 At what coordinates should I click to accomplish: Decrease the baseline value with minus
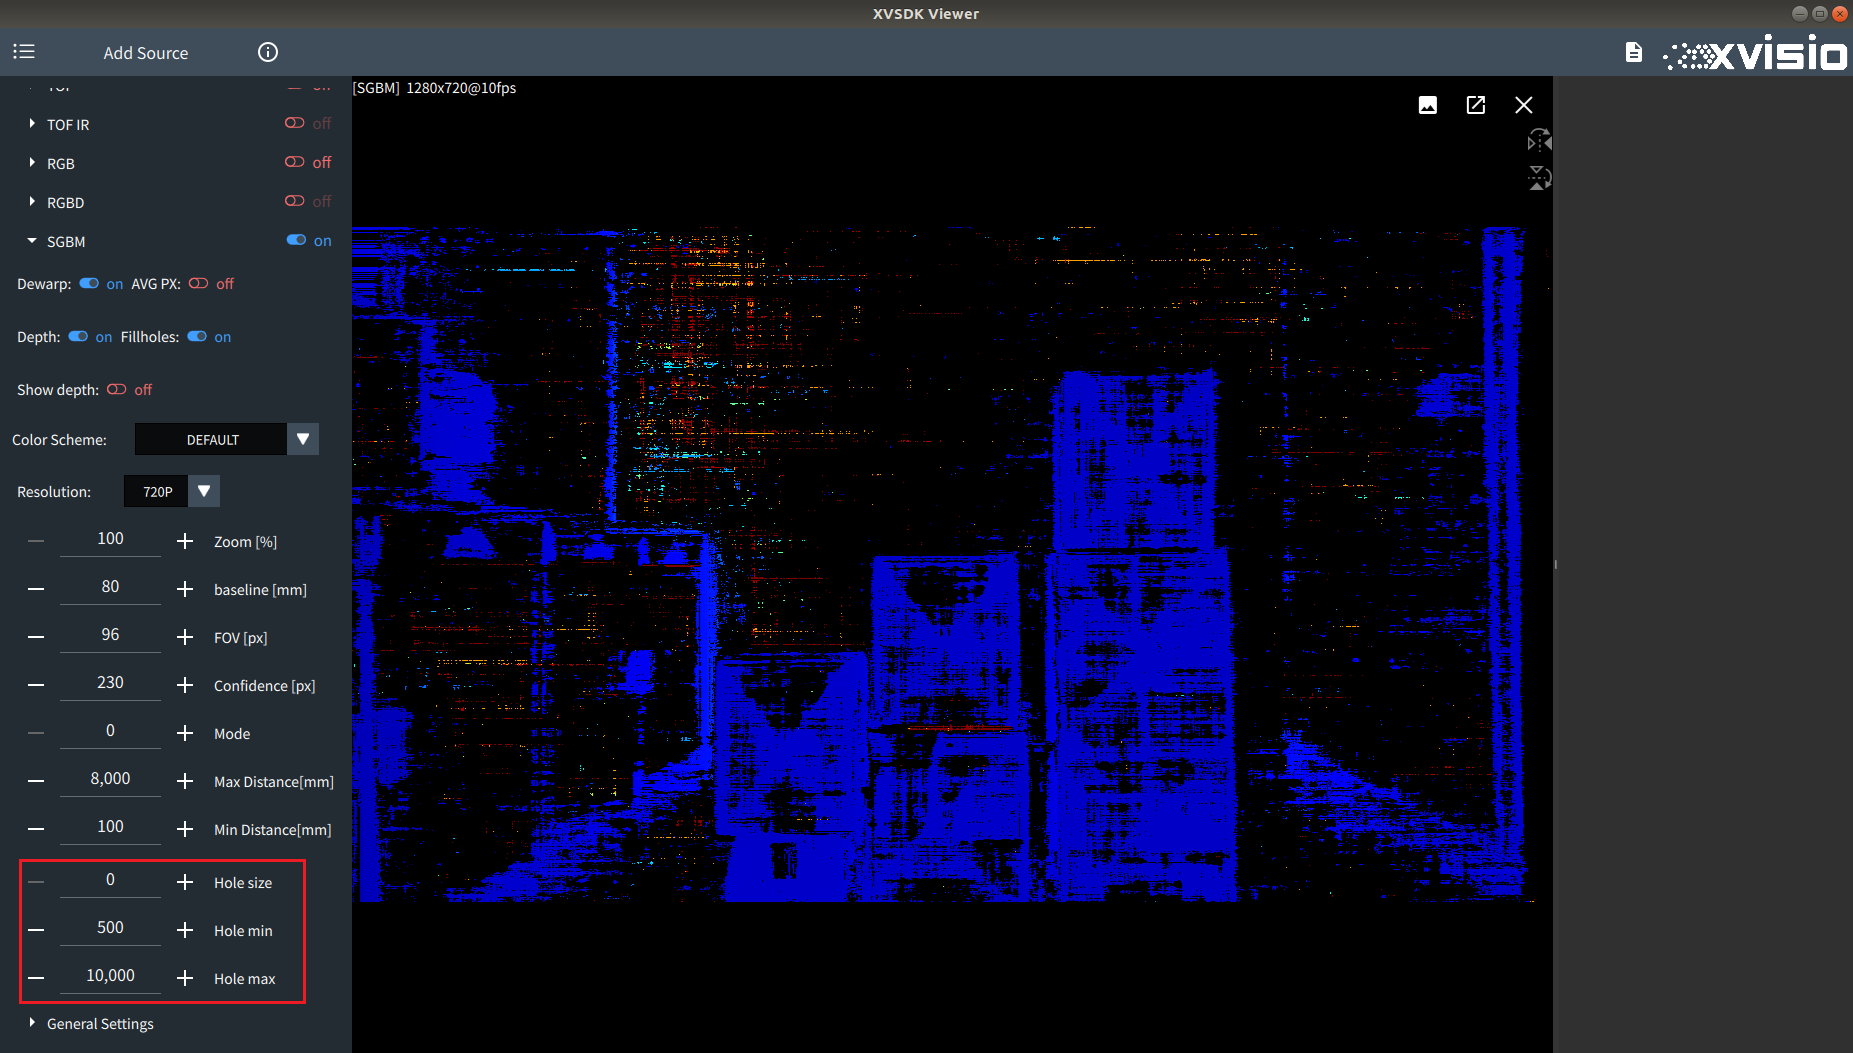point(36,589)
